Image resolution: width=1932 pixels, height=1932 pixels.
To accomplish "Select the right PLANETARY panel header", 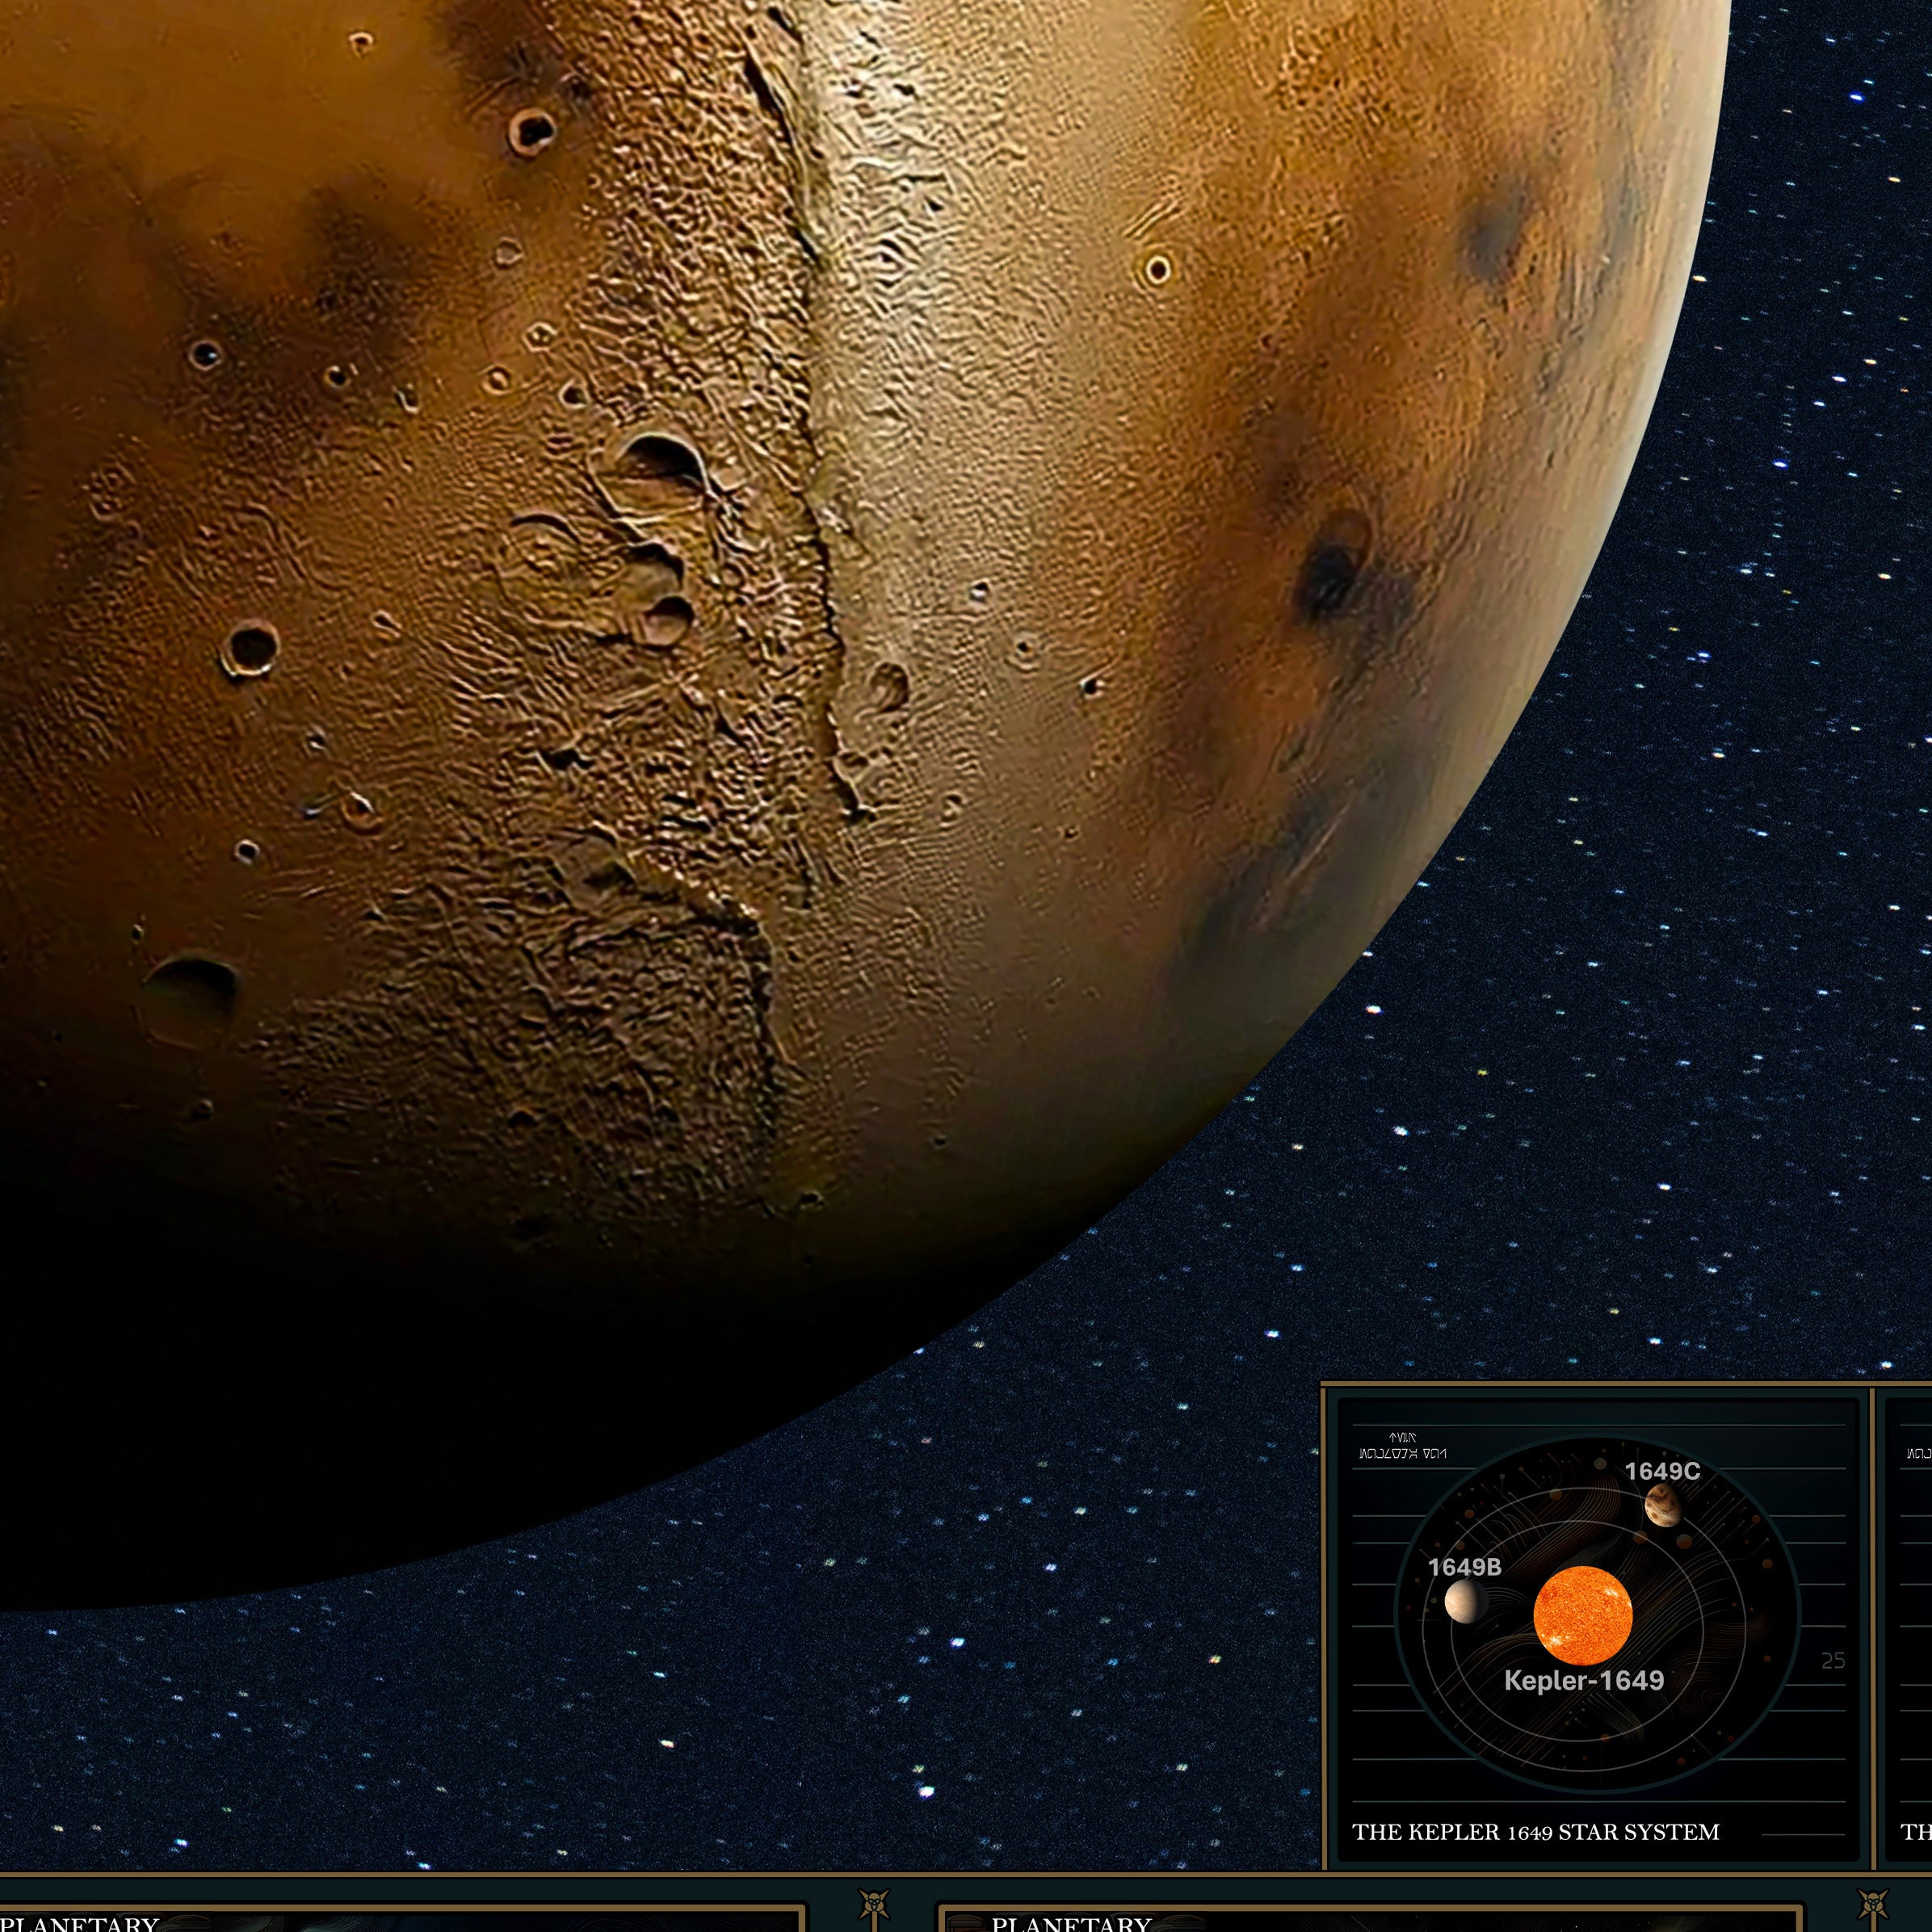I will click(1070, 1925).
